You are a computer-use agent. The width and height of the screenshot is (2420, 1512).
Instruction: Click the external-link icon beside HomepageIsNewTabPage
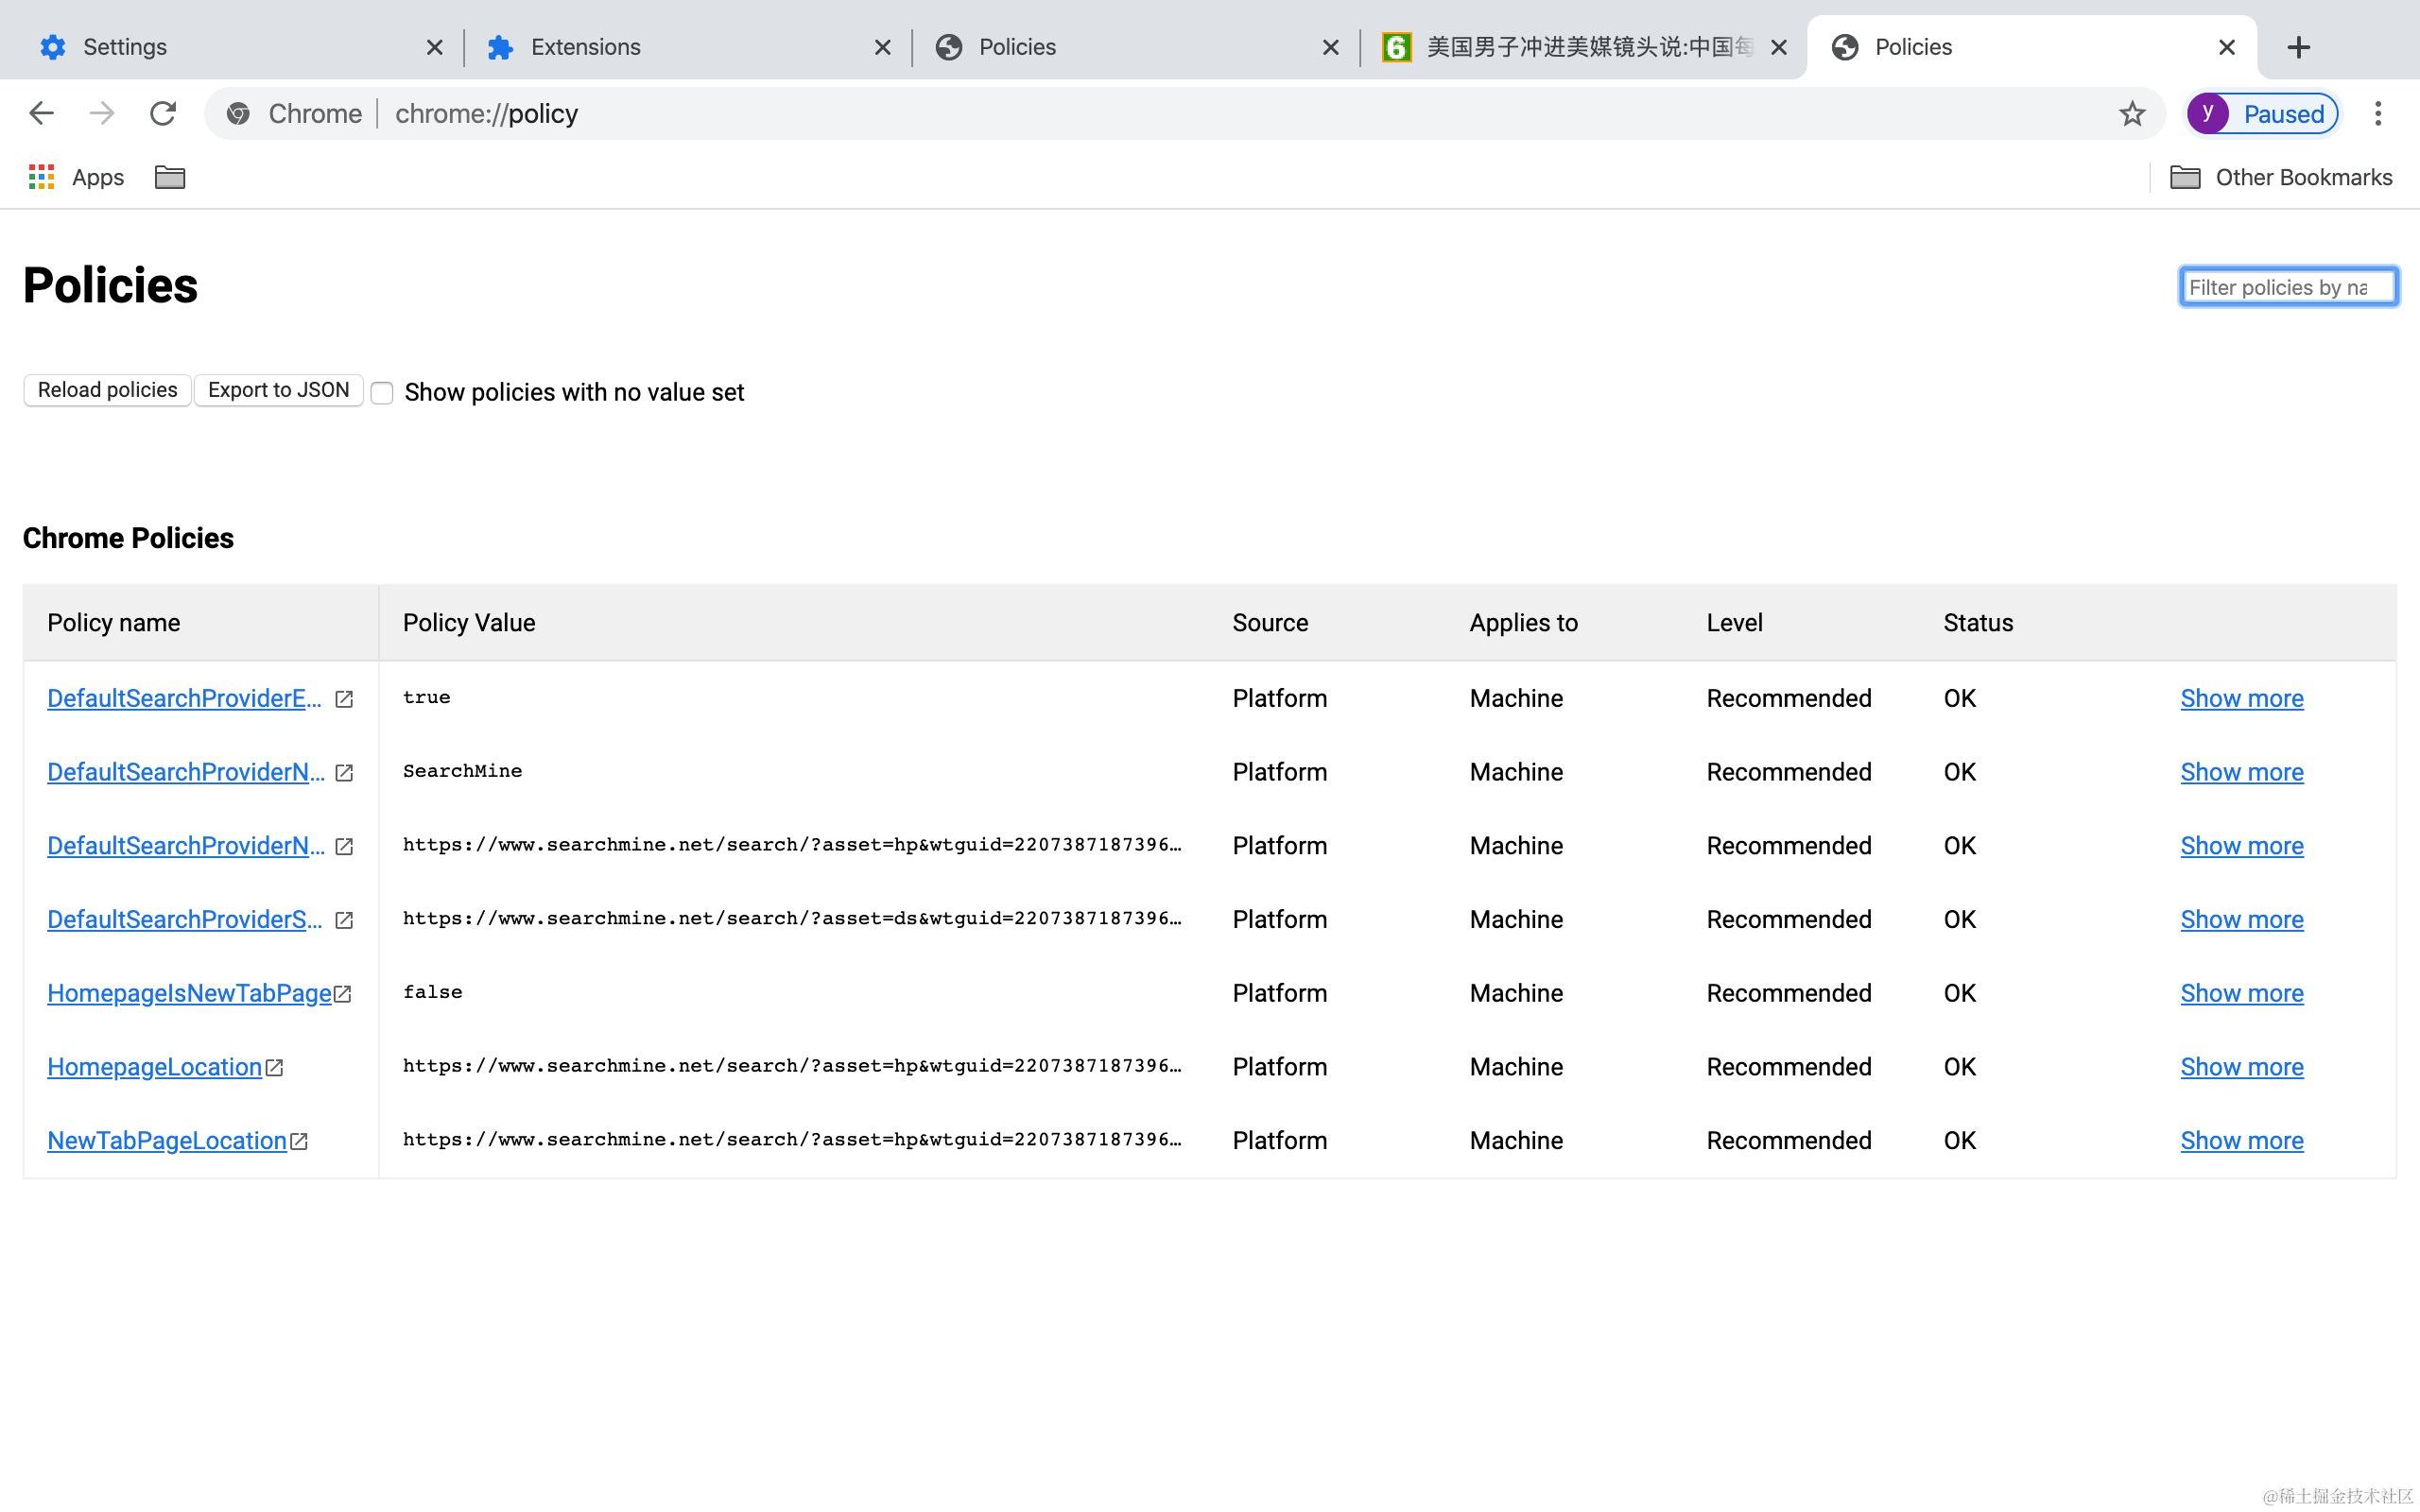[342, 994]
